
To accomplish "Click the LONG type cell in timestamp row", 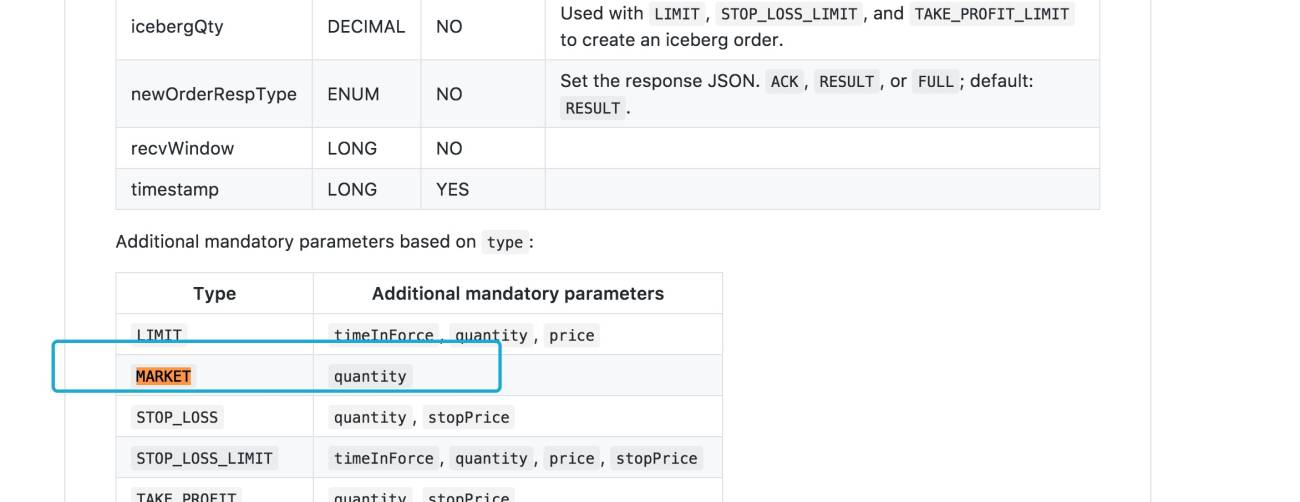I will pyautogui.click(x=366, y=189).
